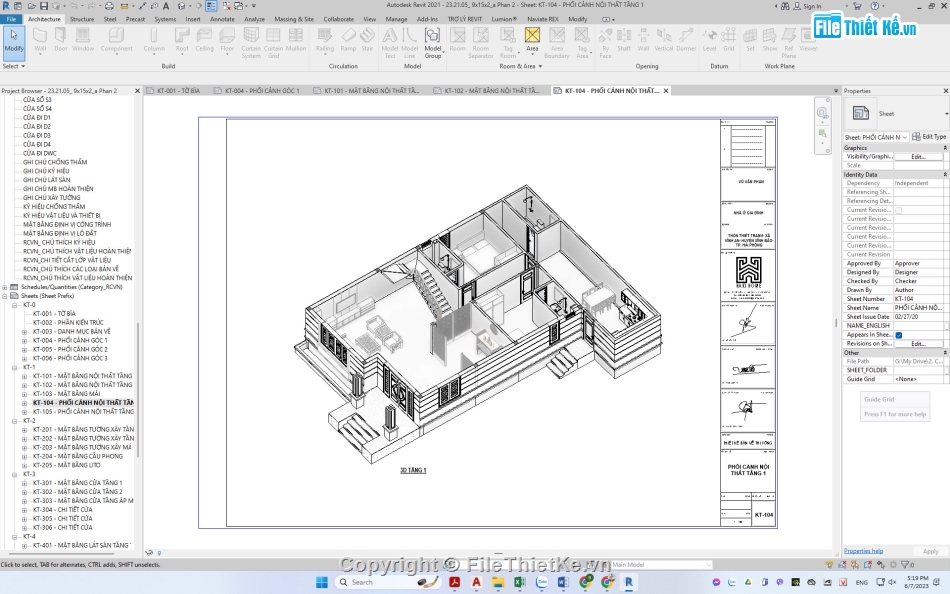Click the Sheet Number value KT-104

coord(918,299)
